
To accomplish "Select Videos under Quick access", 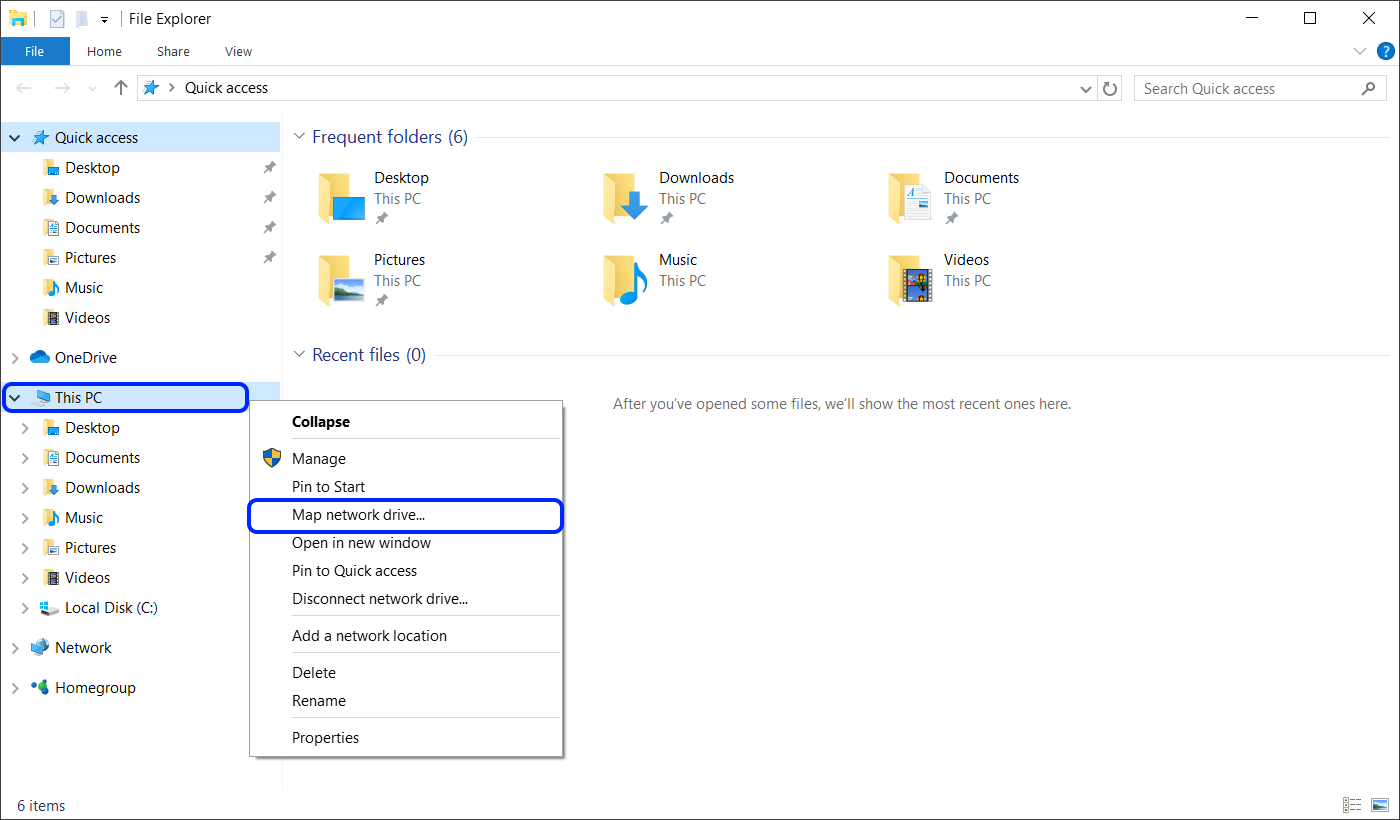I will (87, 318).
